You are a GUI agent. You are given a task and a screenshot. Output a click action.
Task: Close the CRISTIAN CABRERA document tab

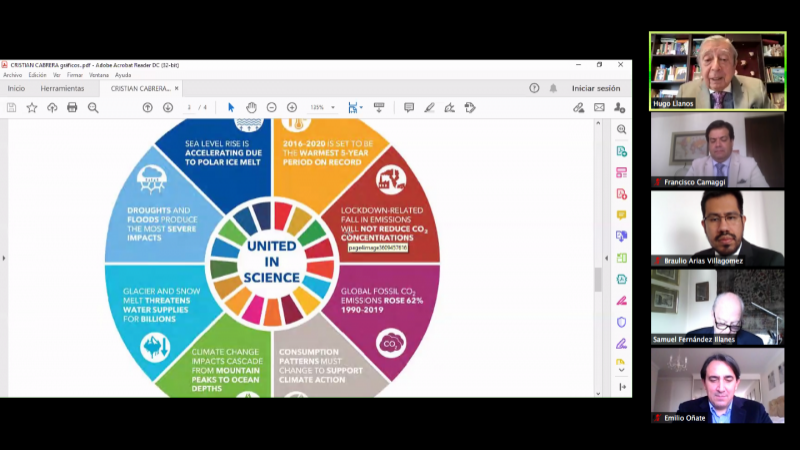(x=177, y=88)
